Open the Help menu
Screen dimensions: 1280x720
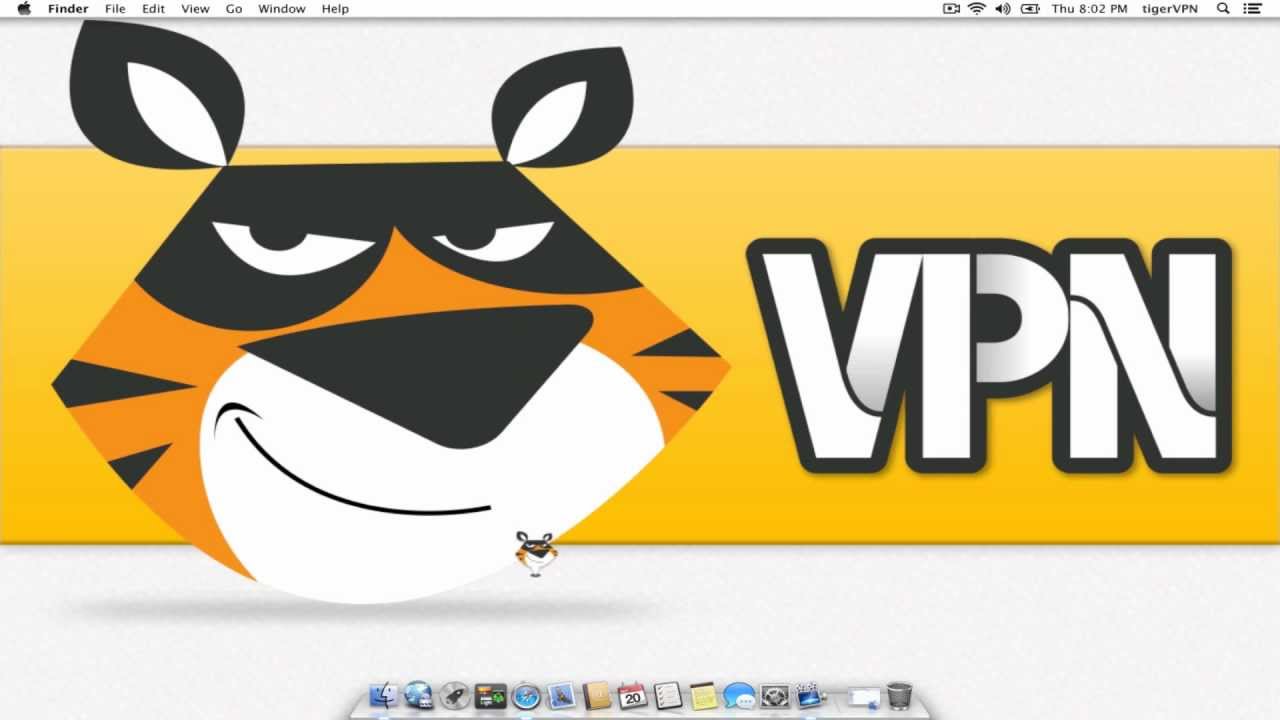335,9
